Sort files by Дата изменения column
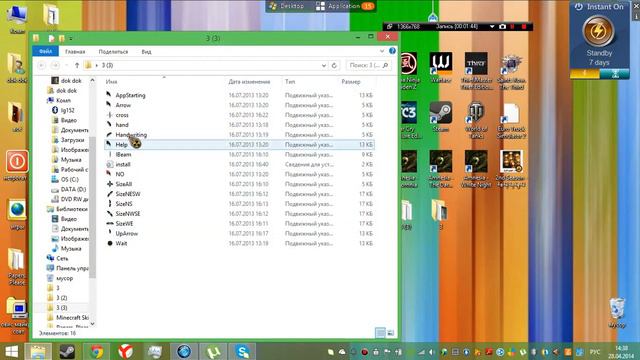Image resolution: width=640 pixels, height=360 pixels. pos(249,82)
